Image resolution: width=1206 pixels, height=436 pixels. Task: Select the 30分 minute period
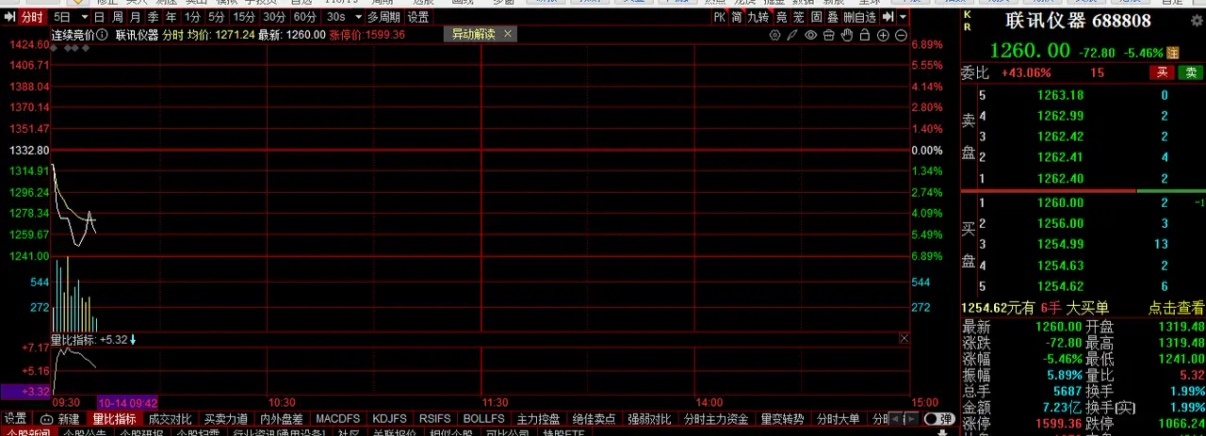274,17
